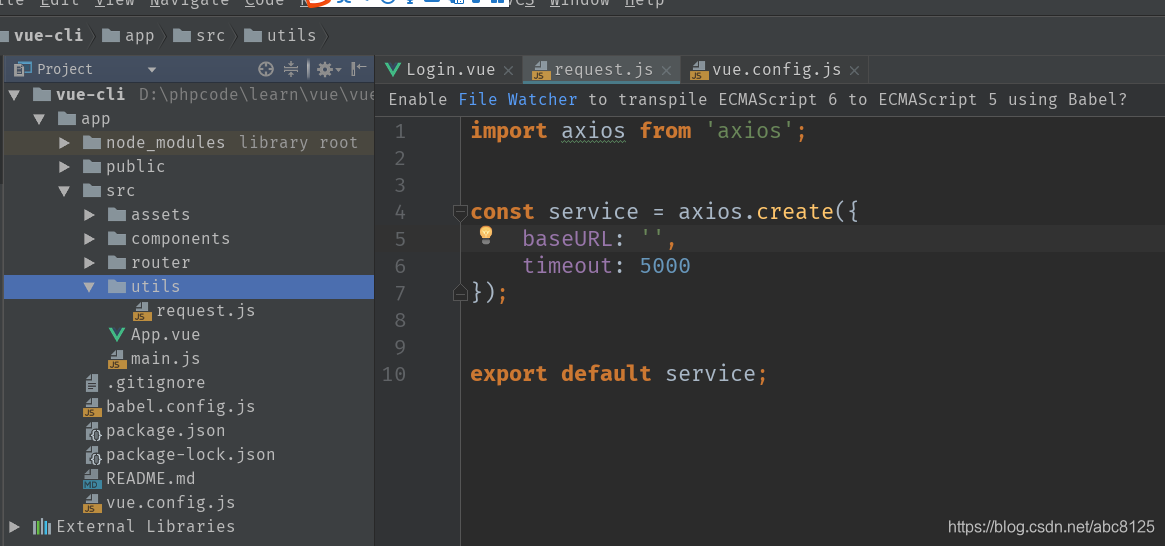
Task: Click the locate-file crosshair icon in Project panel
Action: (266, 70)
